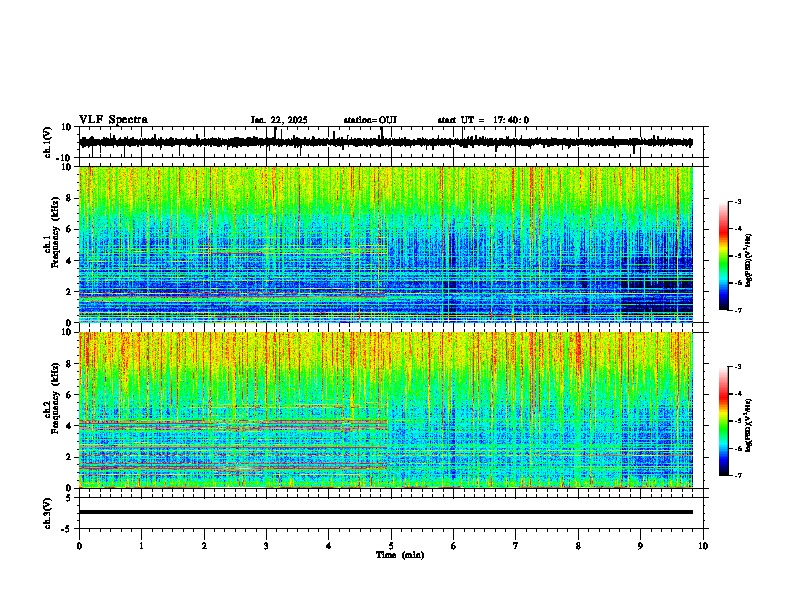The image size is (792, 612).
Task: Click the "9" tick label on the time axis
Action: (640, 546)
